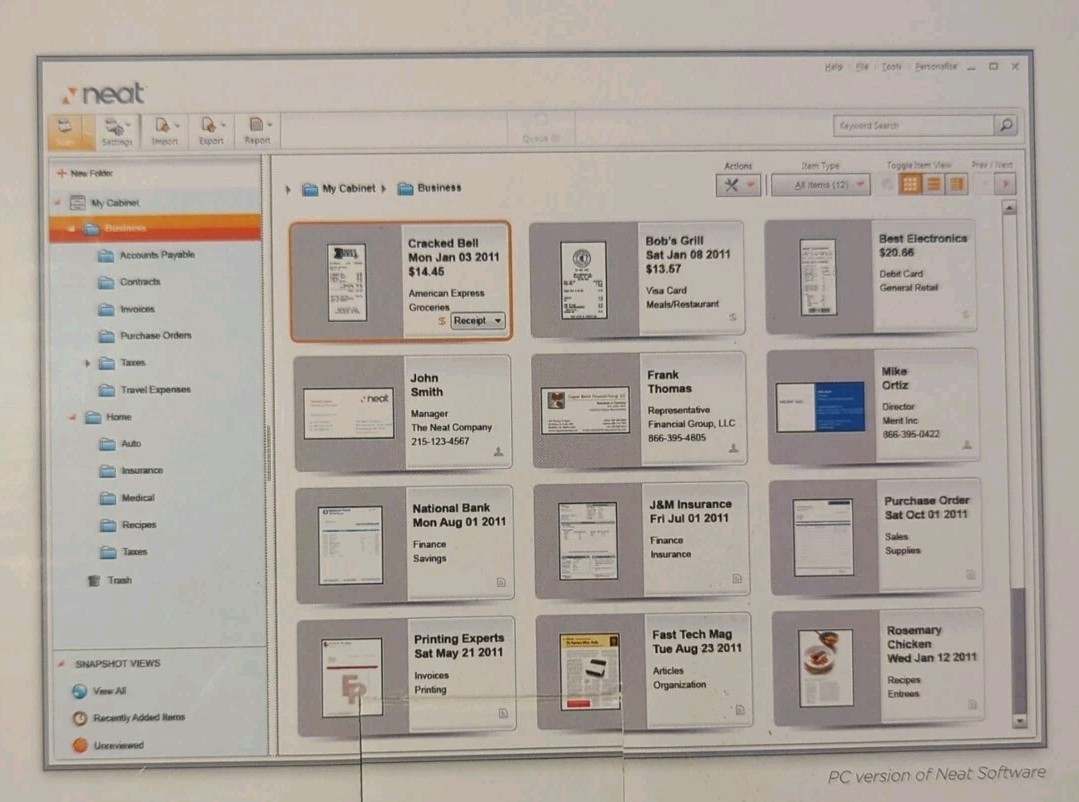Viewport: 1079px width, 802px height.
Task: Open the Receipt type dropdown on Cracked Bell
Action: (x=478, y=321)
